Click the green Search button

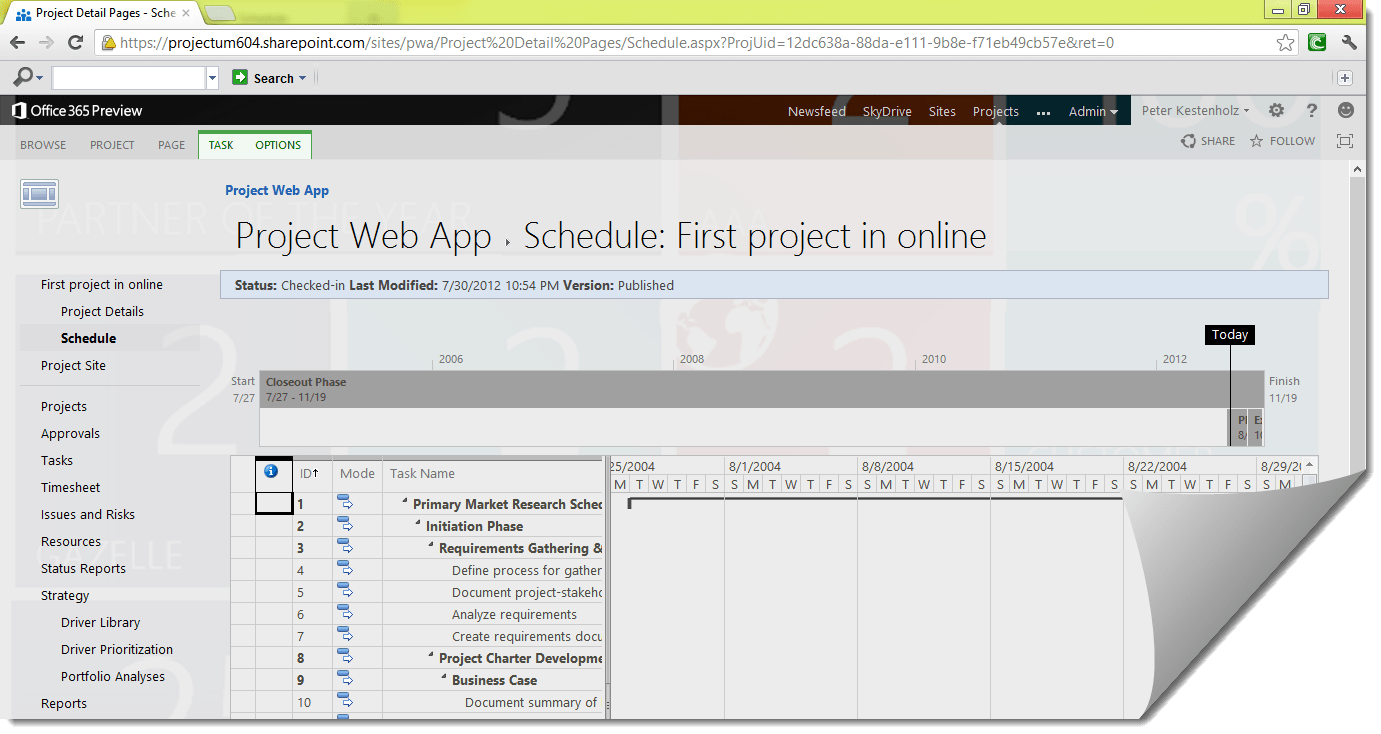tap(263, 78)
